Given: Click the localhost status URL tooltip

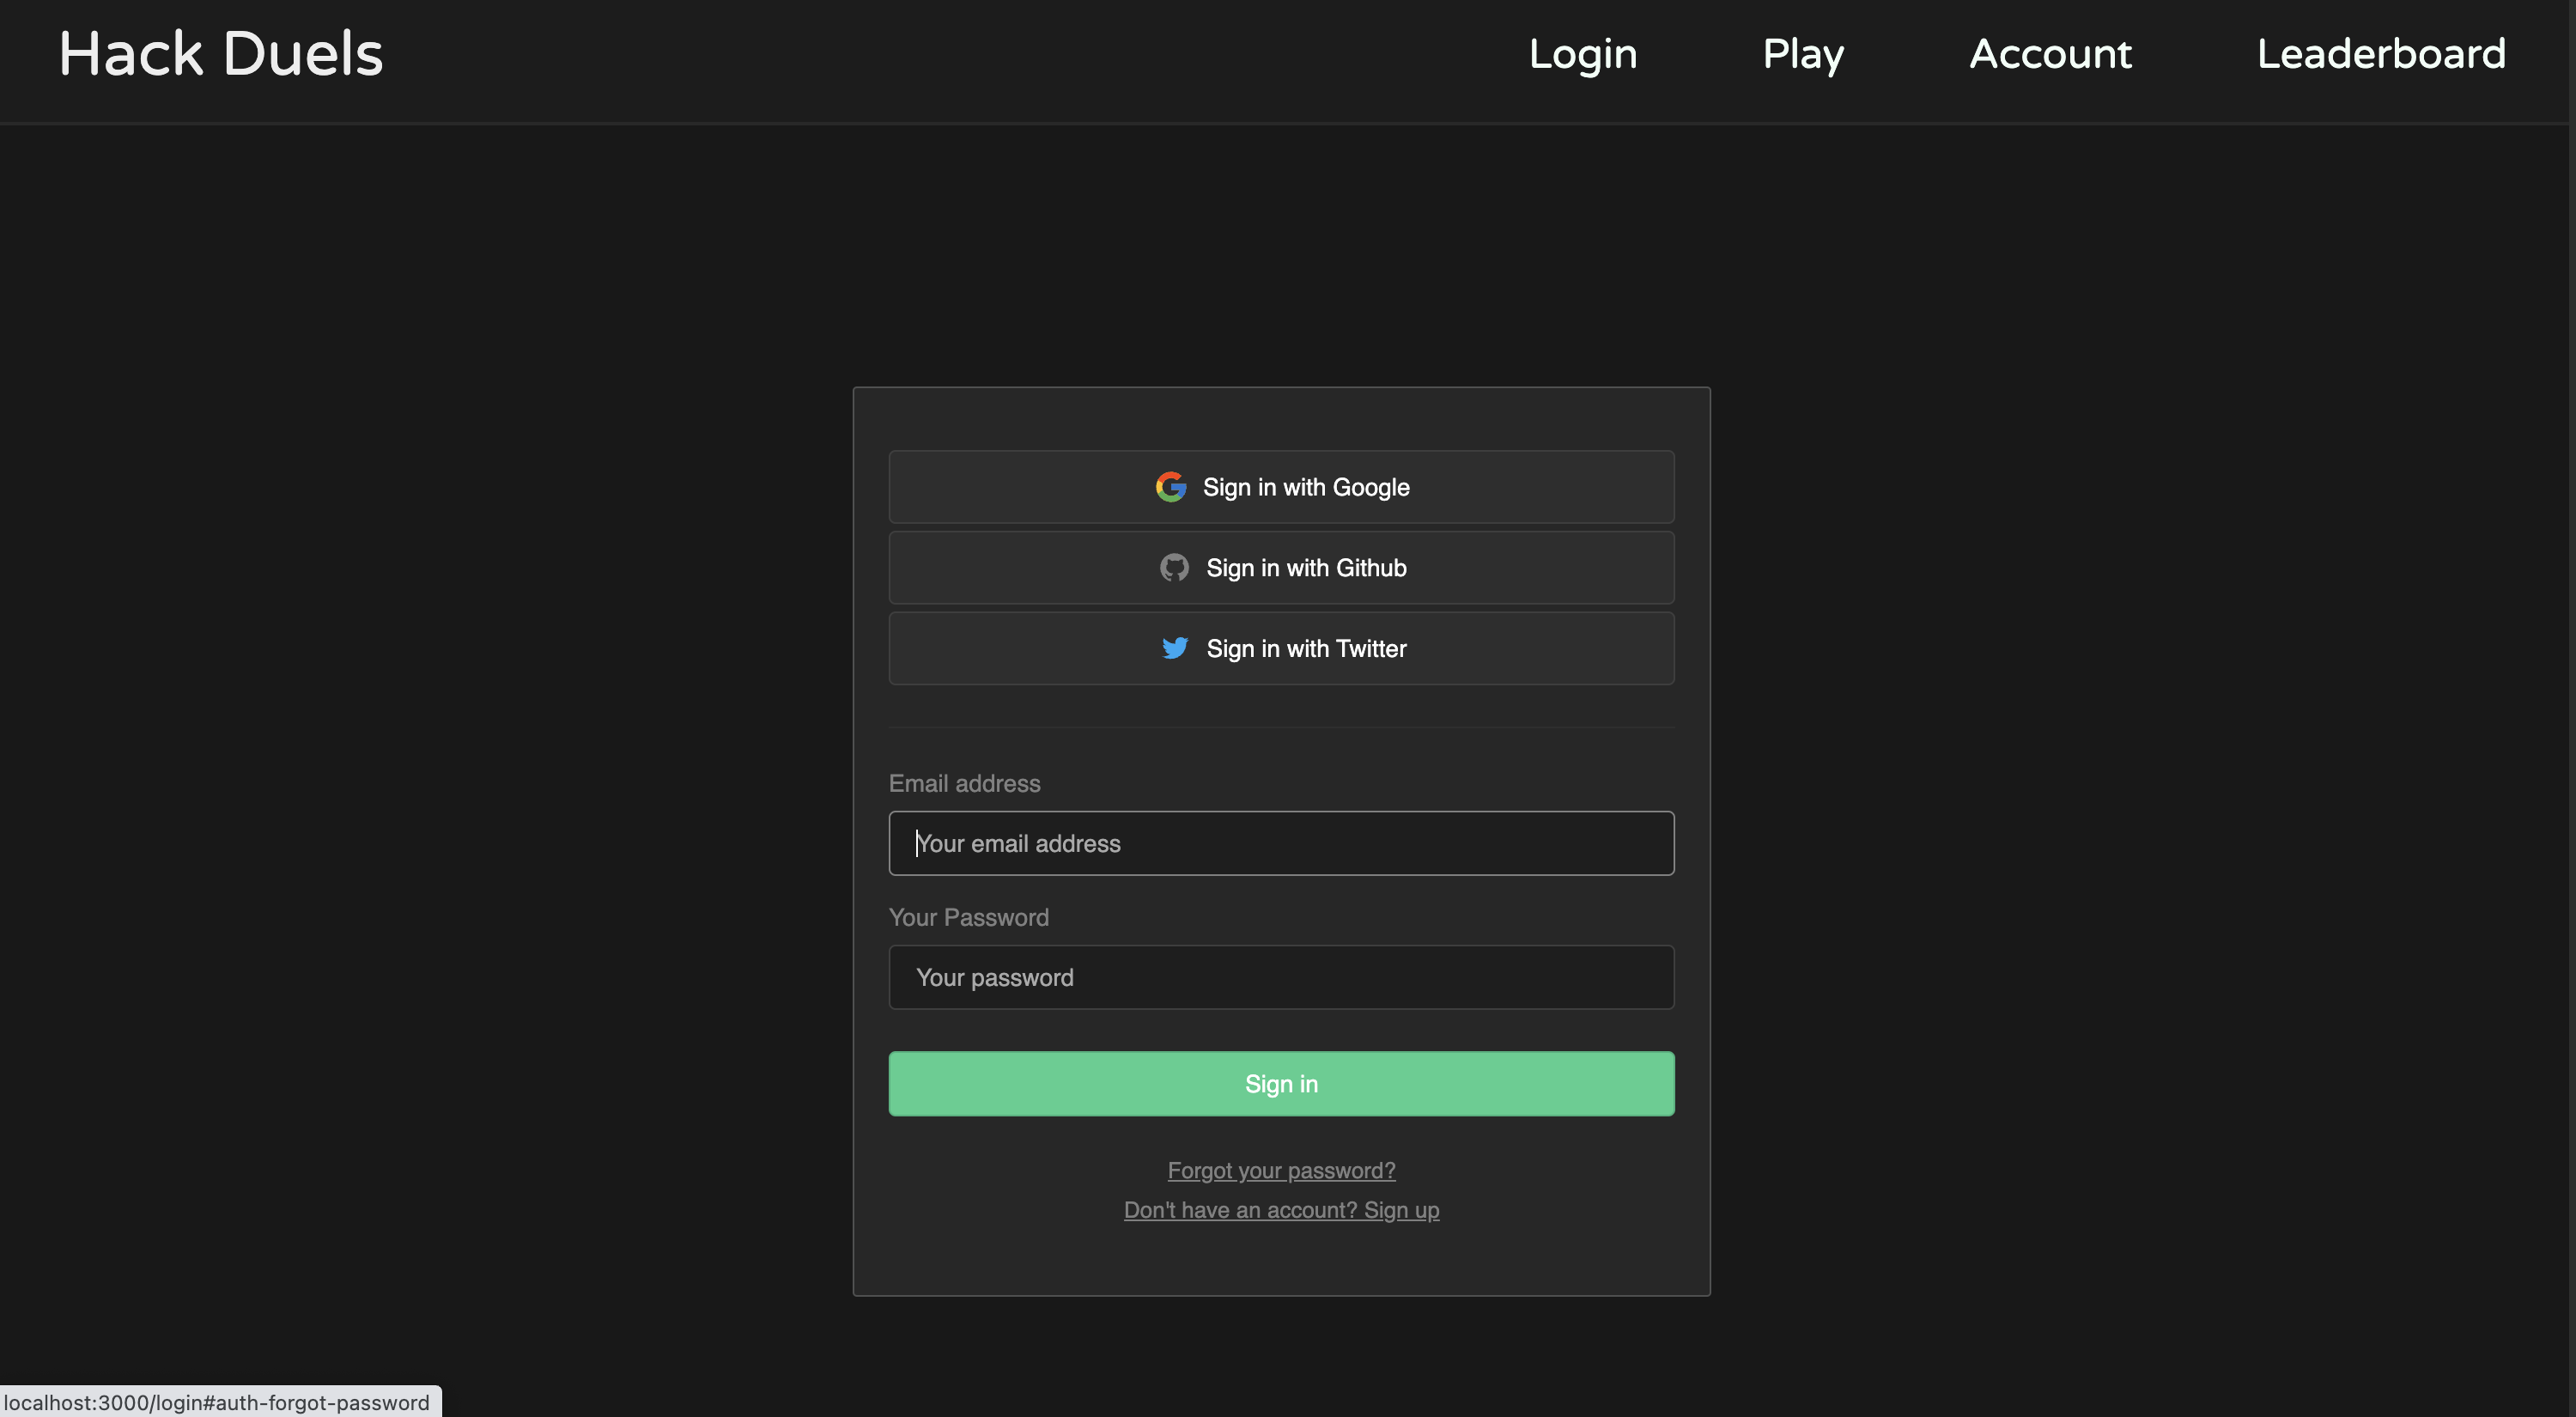Looking at the screenshot, I should click(217, 1402).
